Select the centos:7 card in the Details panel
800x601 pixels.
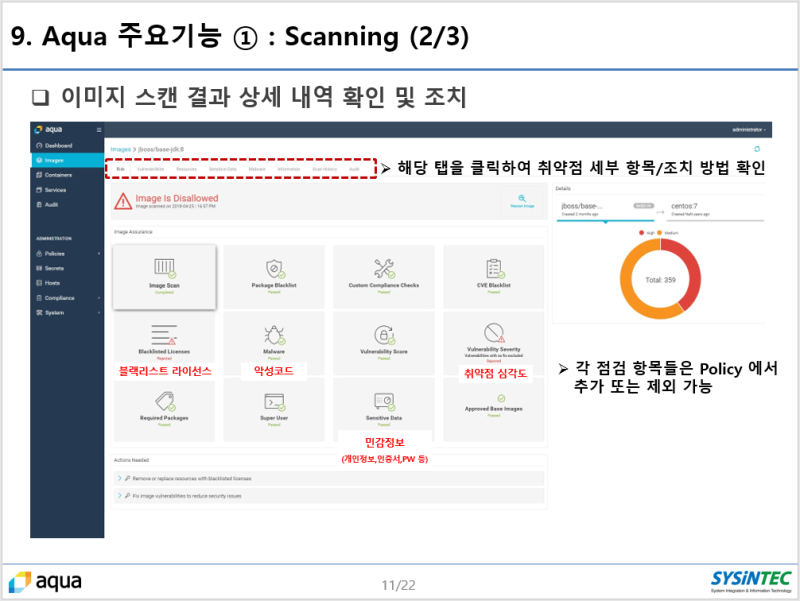coord(684,207)
